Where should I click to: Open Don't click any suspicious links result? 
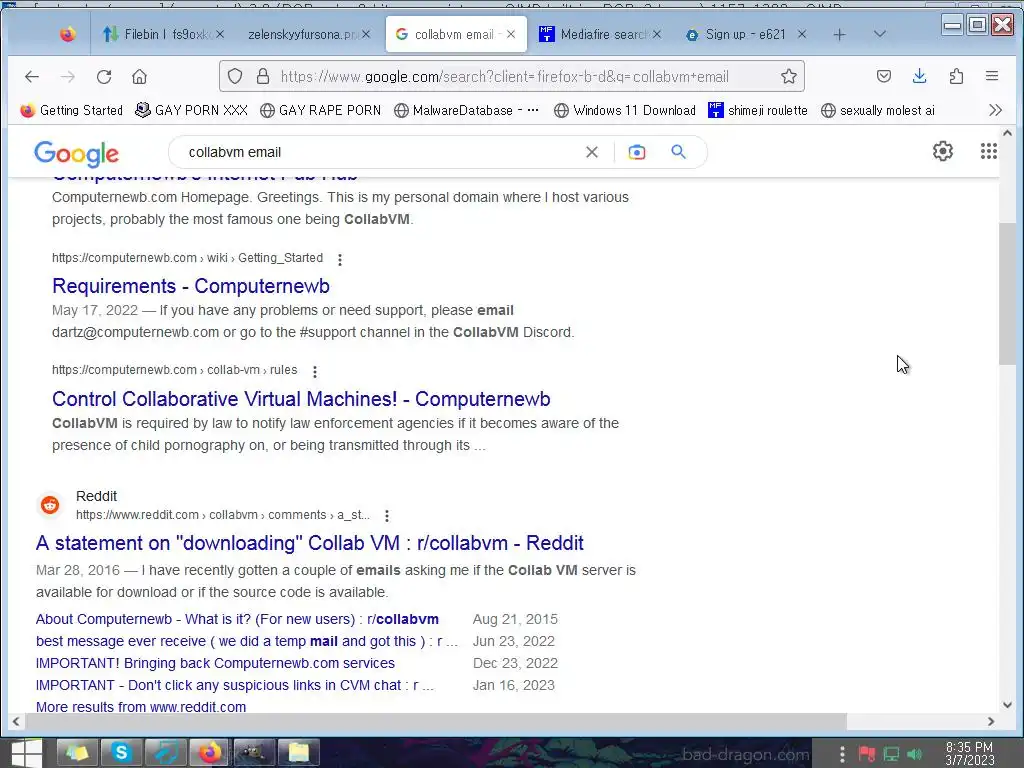(x=234, y=686)
